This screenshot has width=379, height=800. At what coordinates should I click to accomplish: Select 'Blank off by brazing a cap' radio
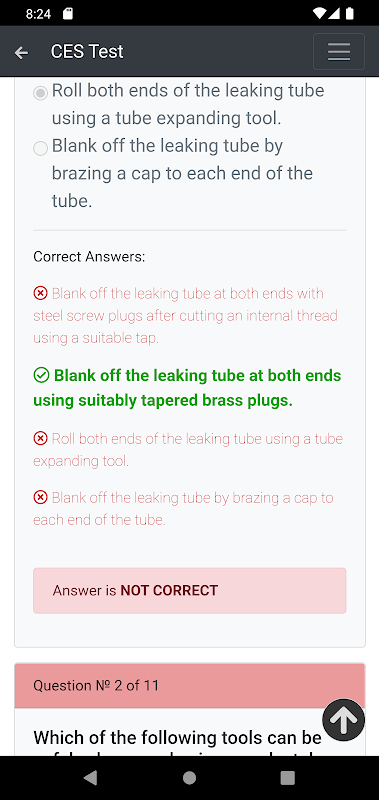pyautogui.click(x=40, y=148)
